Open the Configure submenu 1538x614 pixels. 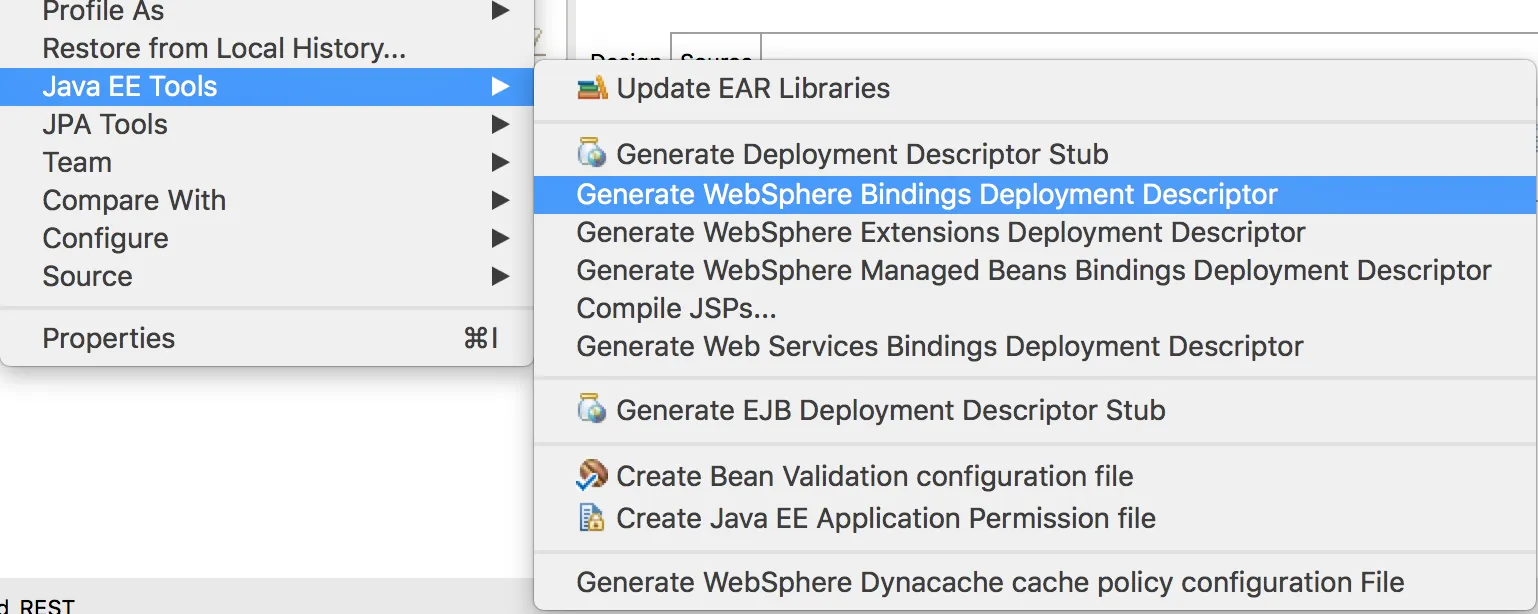click(105, 239)
